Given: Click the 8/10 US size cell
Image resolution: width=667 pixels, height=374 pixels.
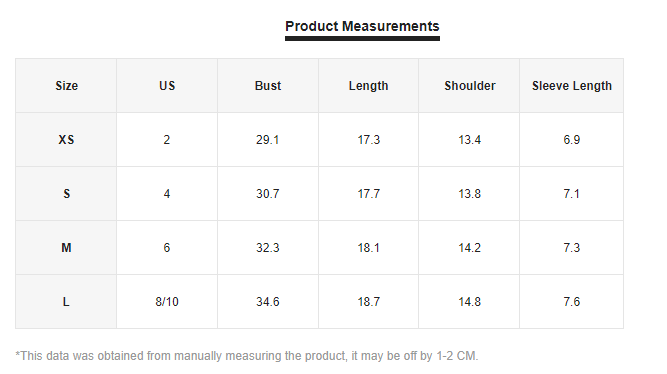Looking at the screenshot, I should 167,302.
